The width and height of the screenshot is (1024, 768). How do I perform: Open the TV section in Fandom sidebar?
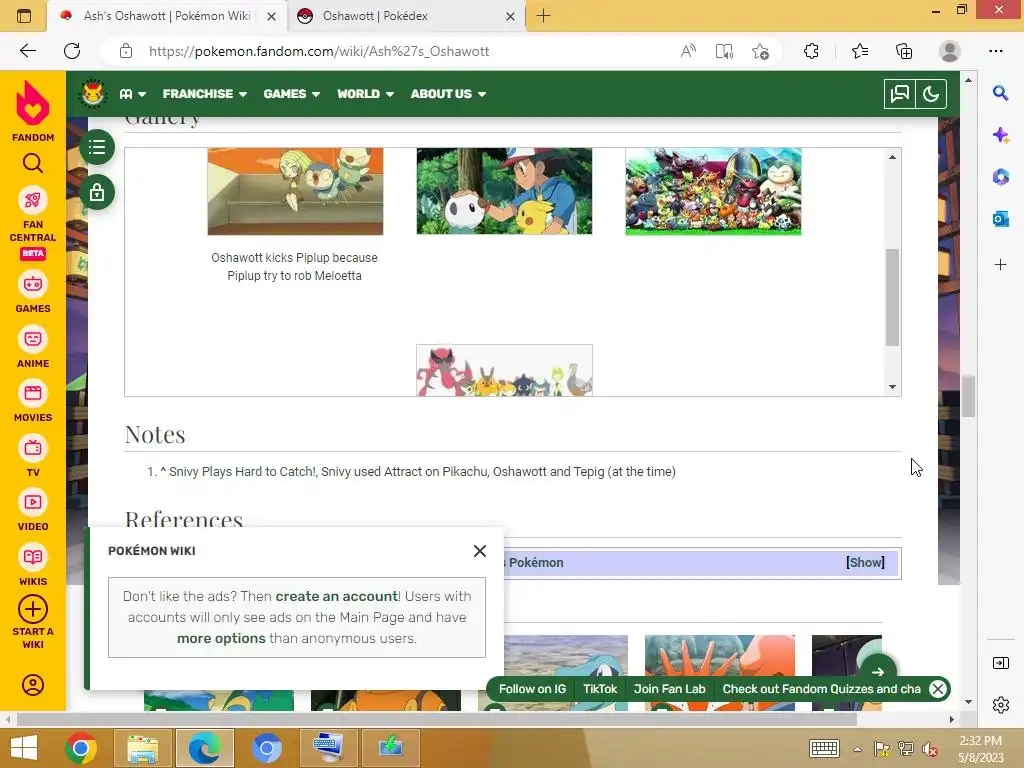[x=33, y=456]
